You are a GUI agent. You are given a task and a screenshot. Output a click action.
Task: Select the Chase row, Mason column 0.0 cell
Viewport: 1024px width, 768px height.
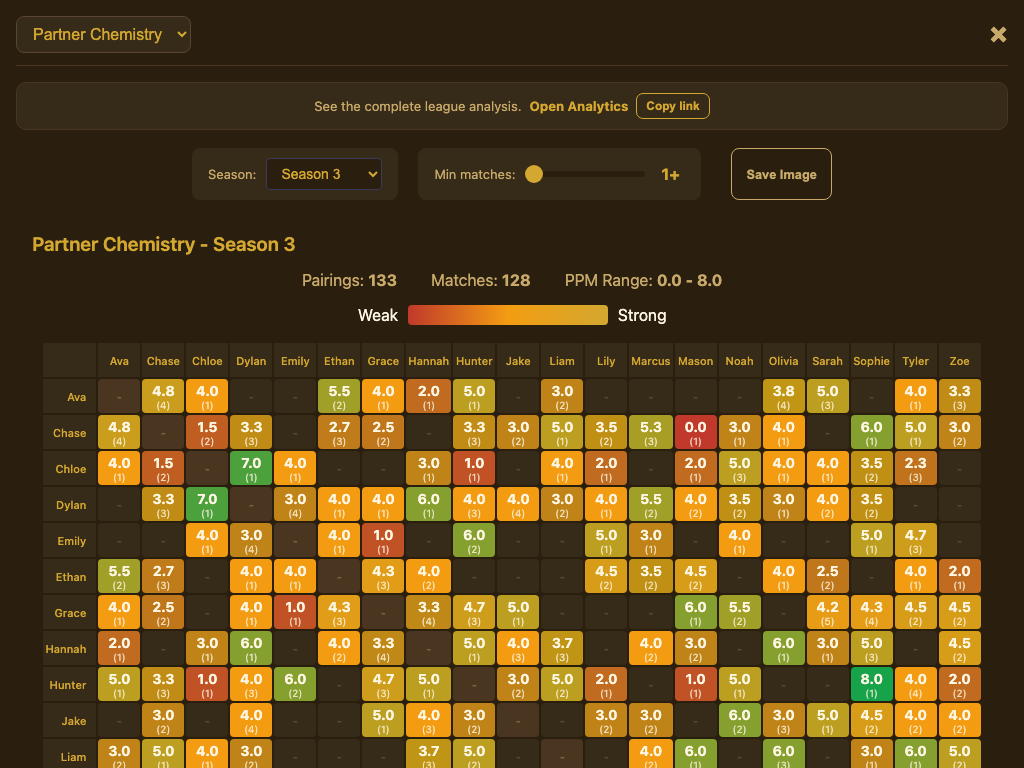[696, 432]
